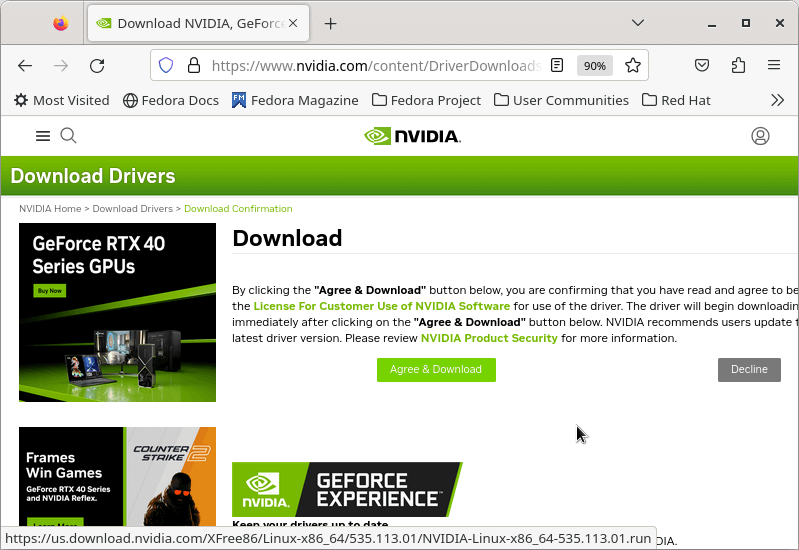Reload the current page
Viewport: 799px width, 550px height.
[x=97, y=65]
